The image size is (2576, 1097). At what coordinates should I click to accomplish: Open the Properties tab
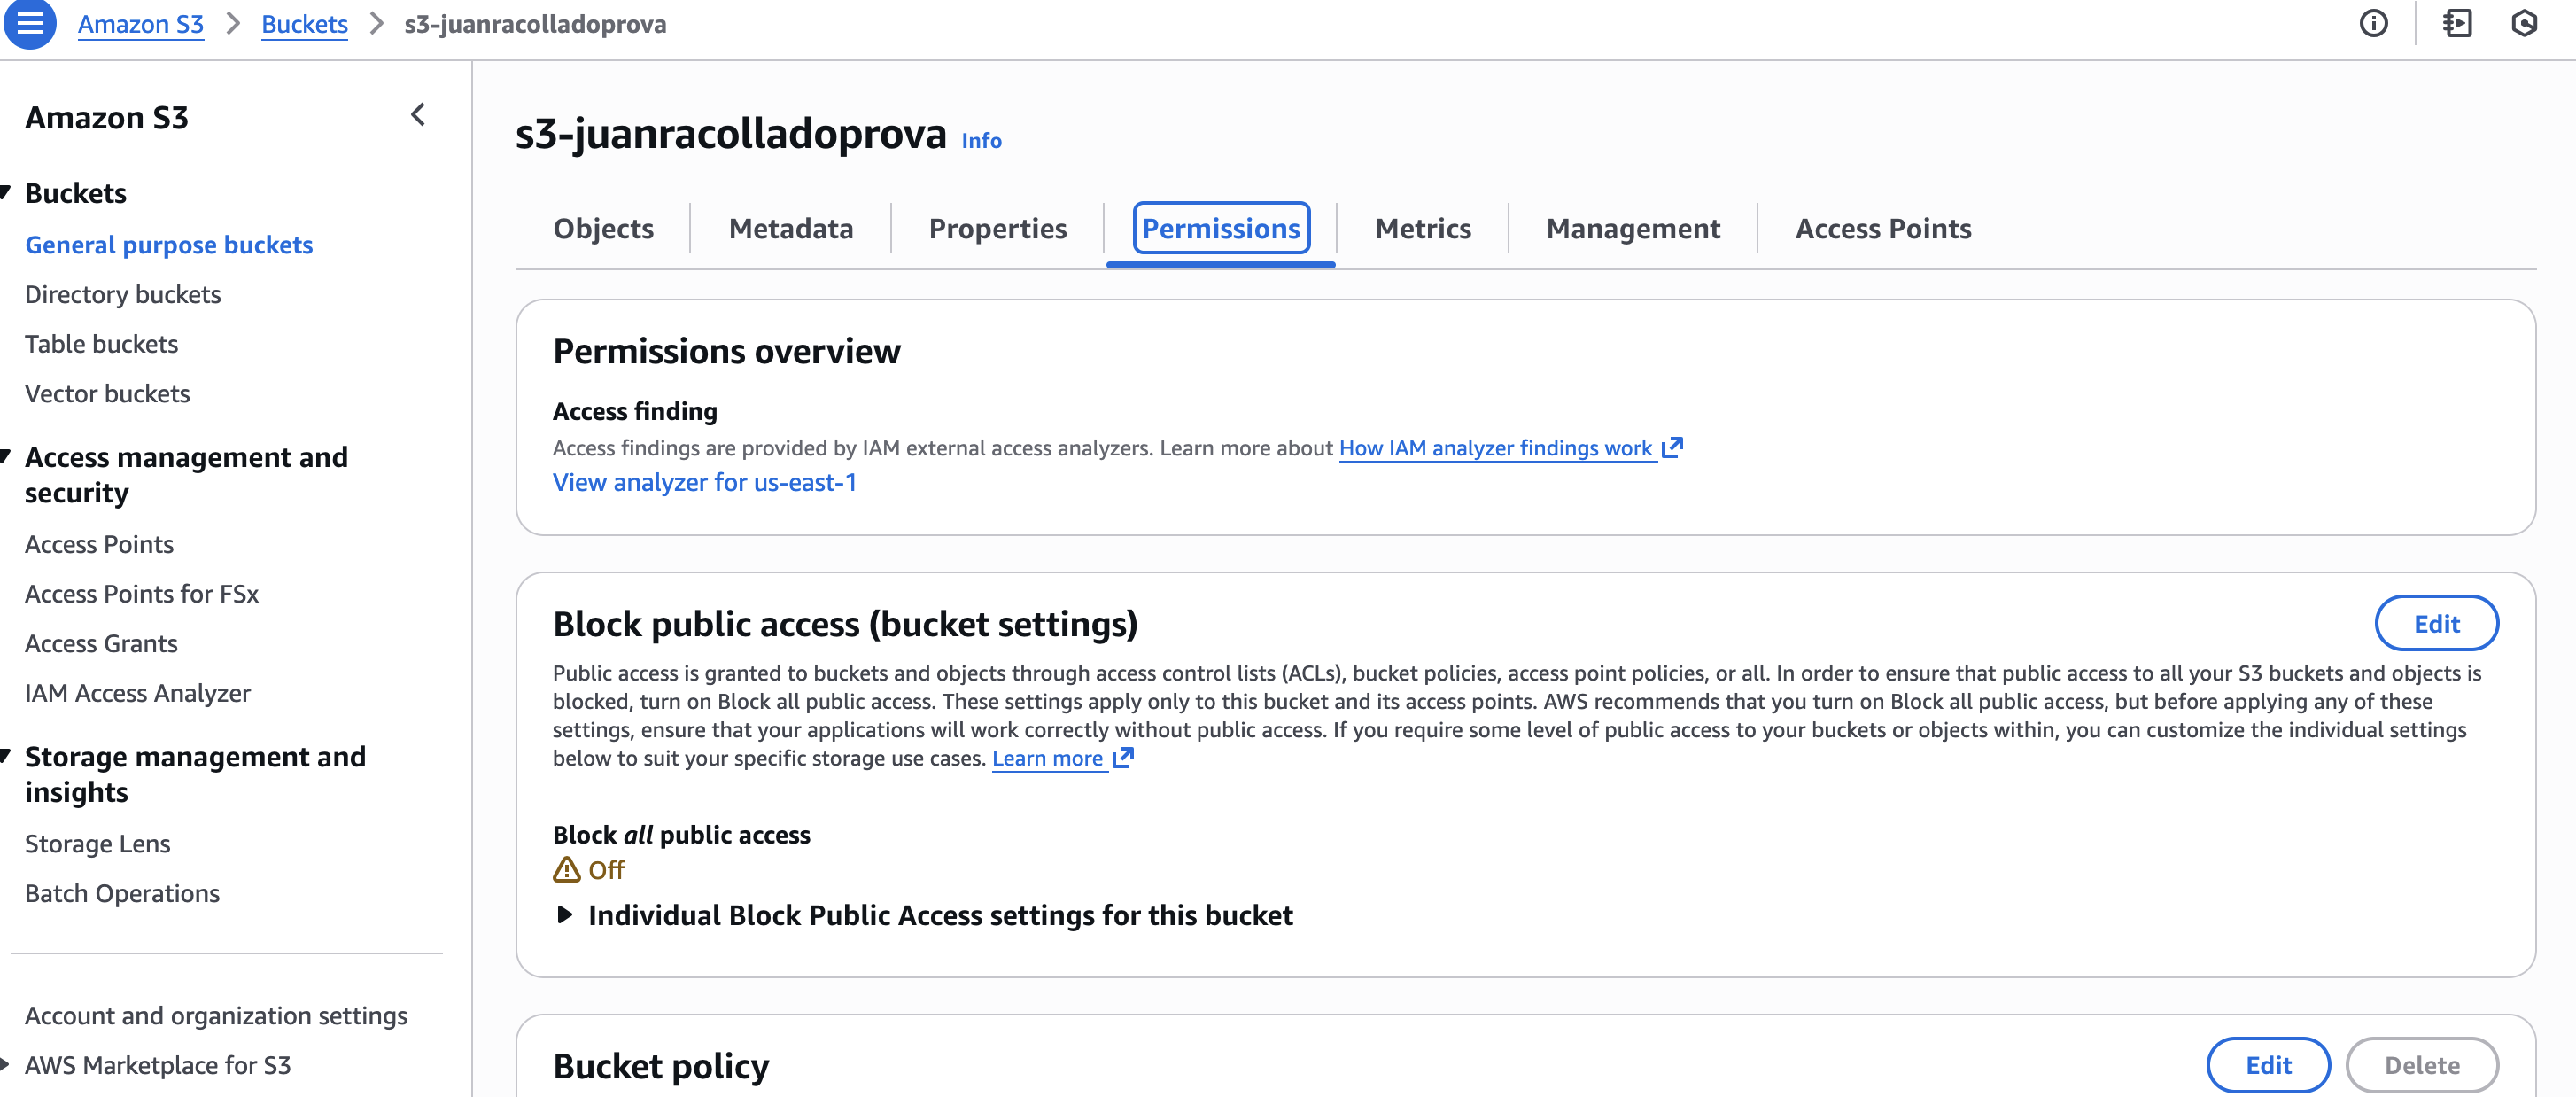997,229
